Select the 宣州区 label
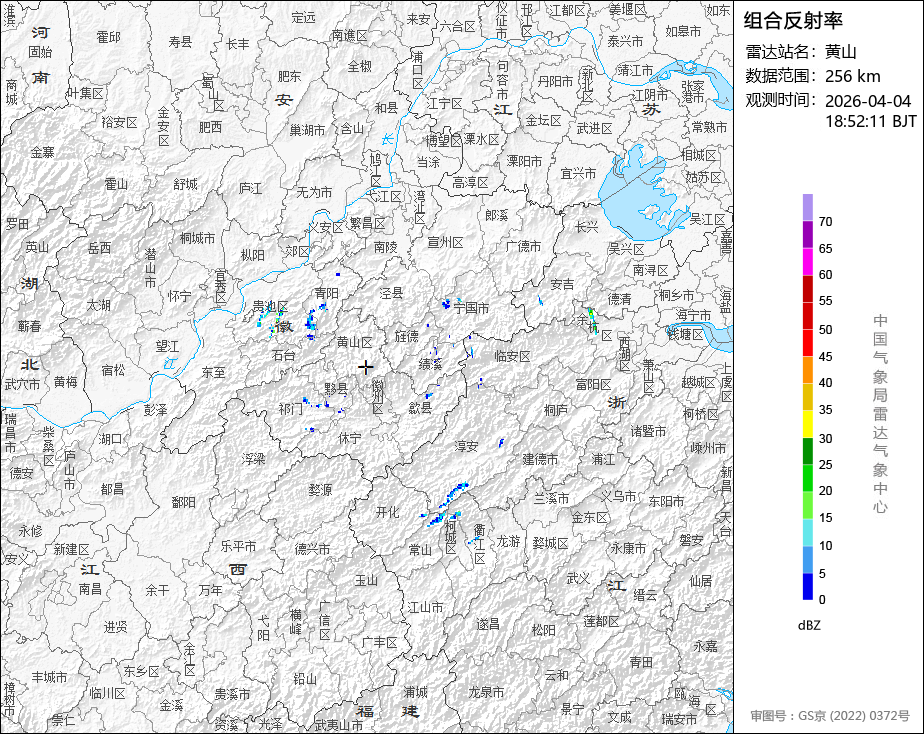The width and height of the screenshot is (924, 734). tap(445, 242)
